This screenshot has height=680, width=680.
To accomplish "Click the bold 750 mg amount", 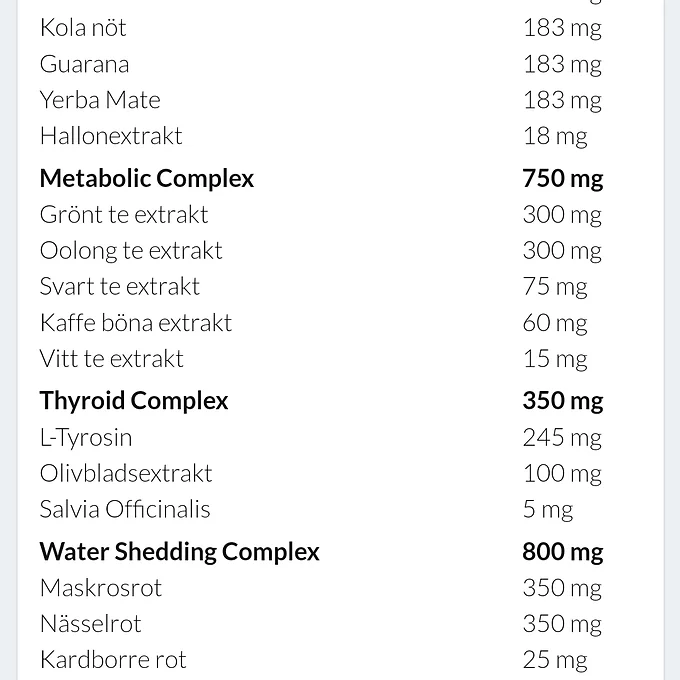I will 562,179.
